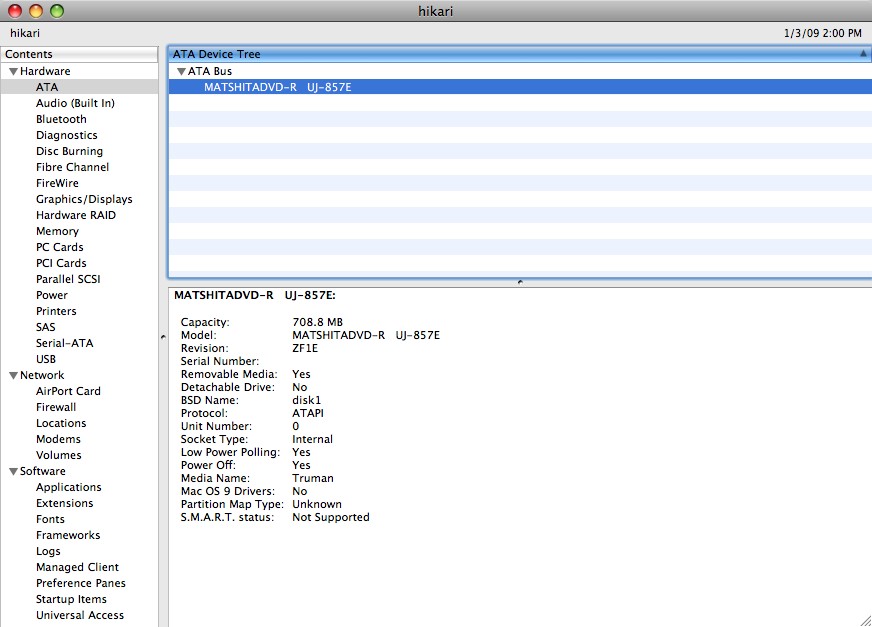Open Extensions under Software
The width and height of the screenshot is (872, 627).
click(x=65, y=503)
